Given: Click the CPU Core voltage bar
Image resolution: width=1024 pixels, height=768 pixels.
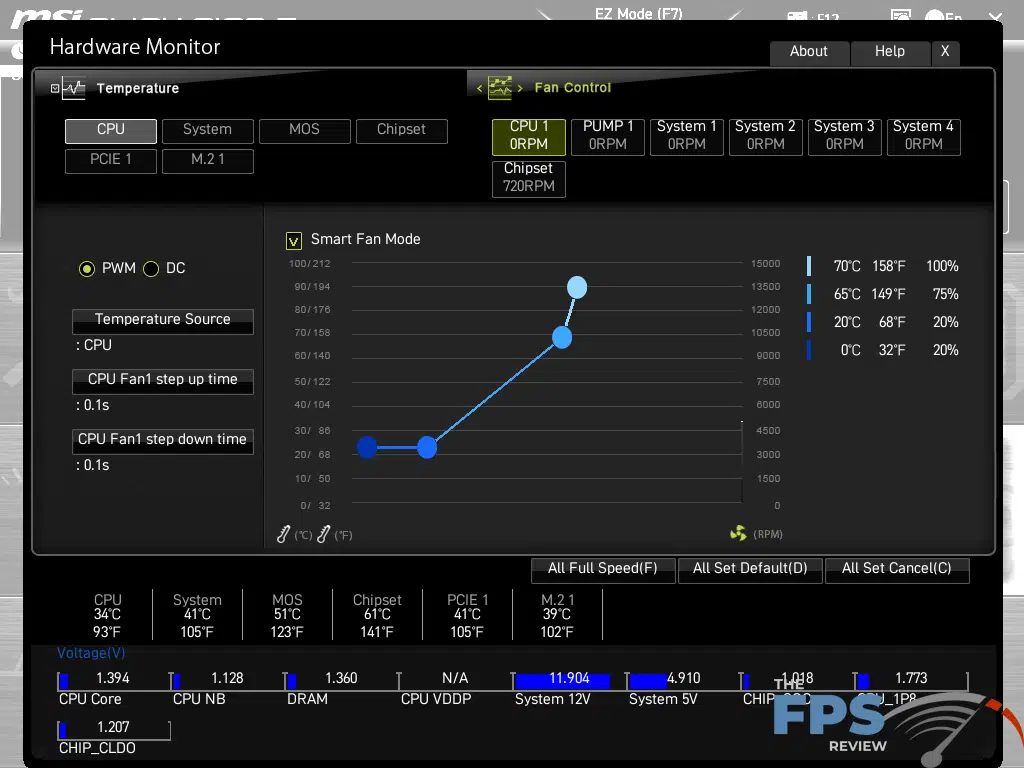Looking at the screenshot, I should coord(114,680).
